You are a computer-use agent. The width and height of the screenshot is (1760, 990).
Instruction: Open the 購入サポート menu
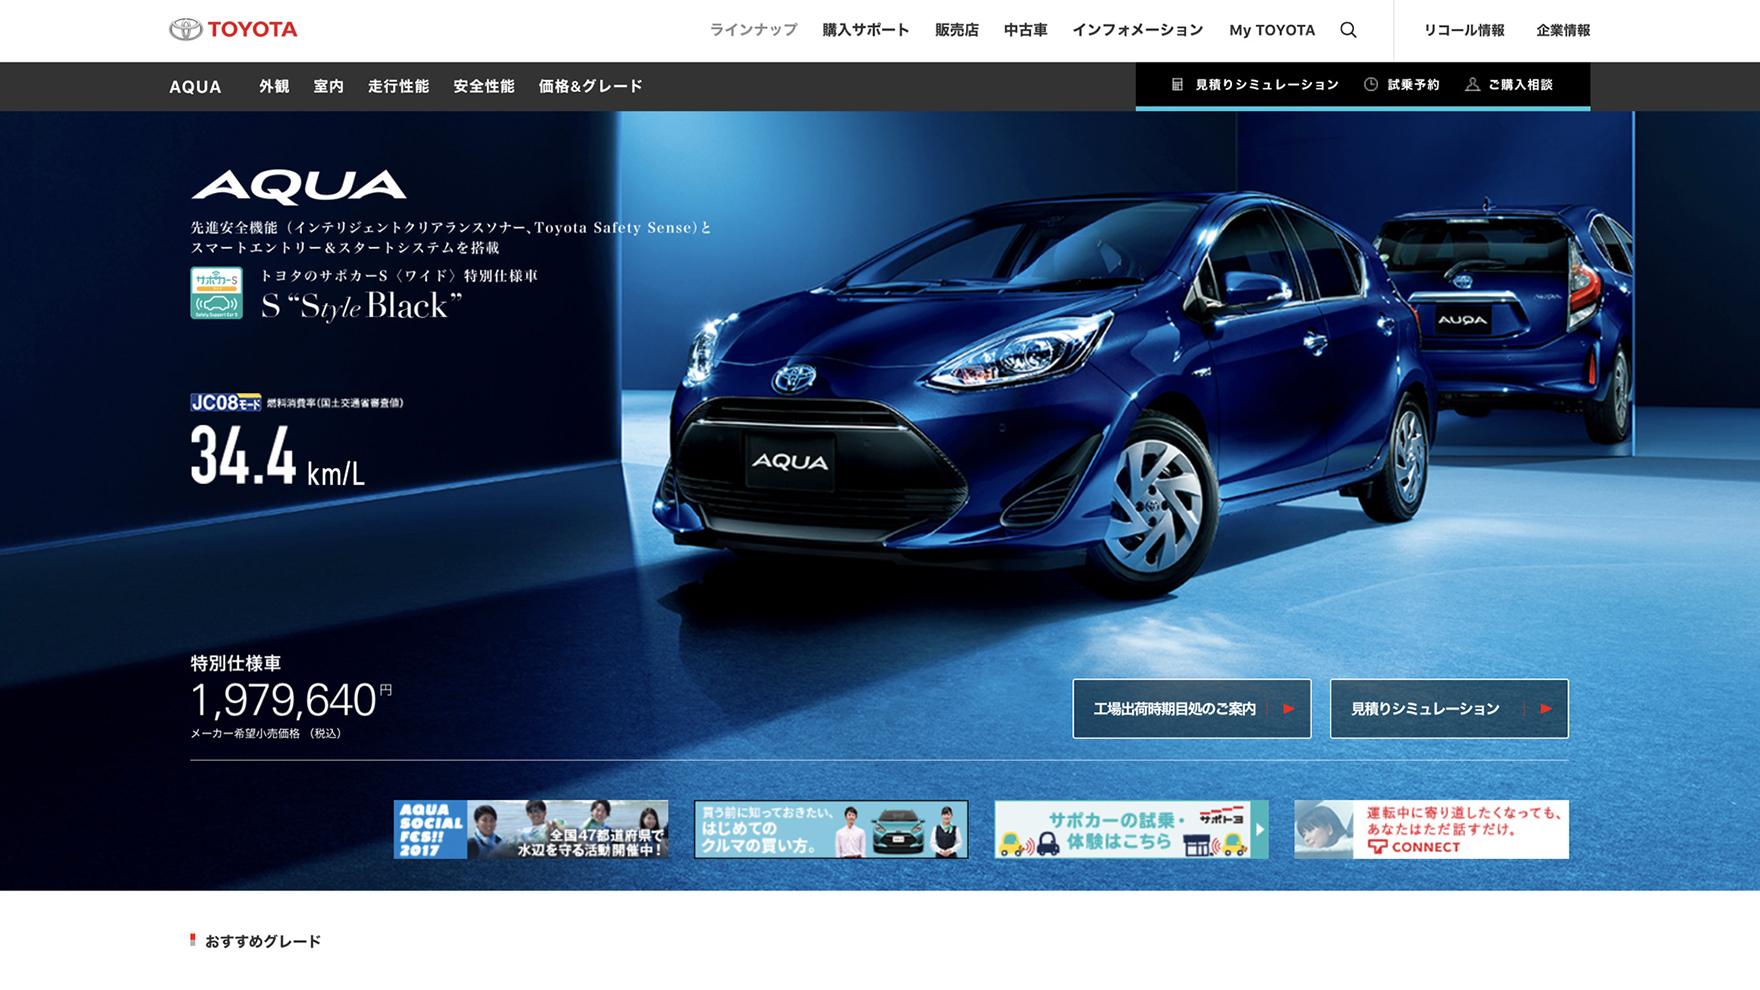(865, 30)
